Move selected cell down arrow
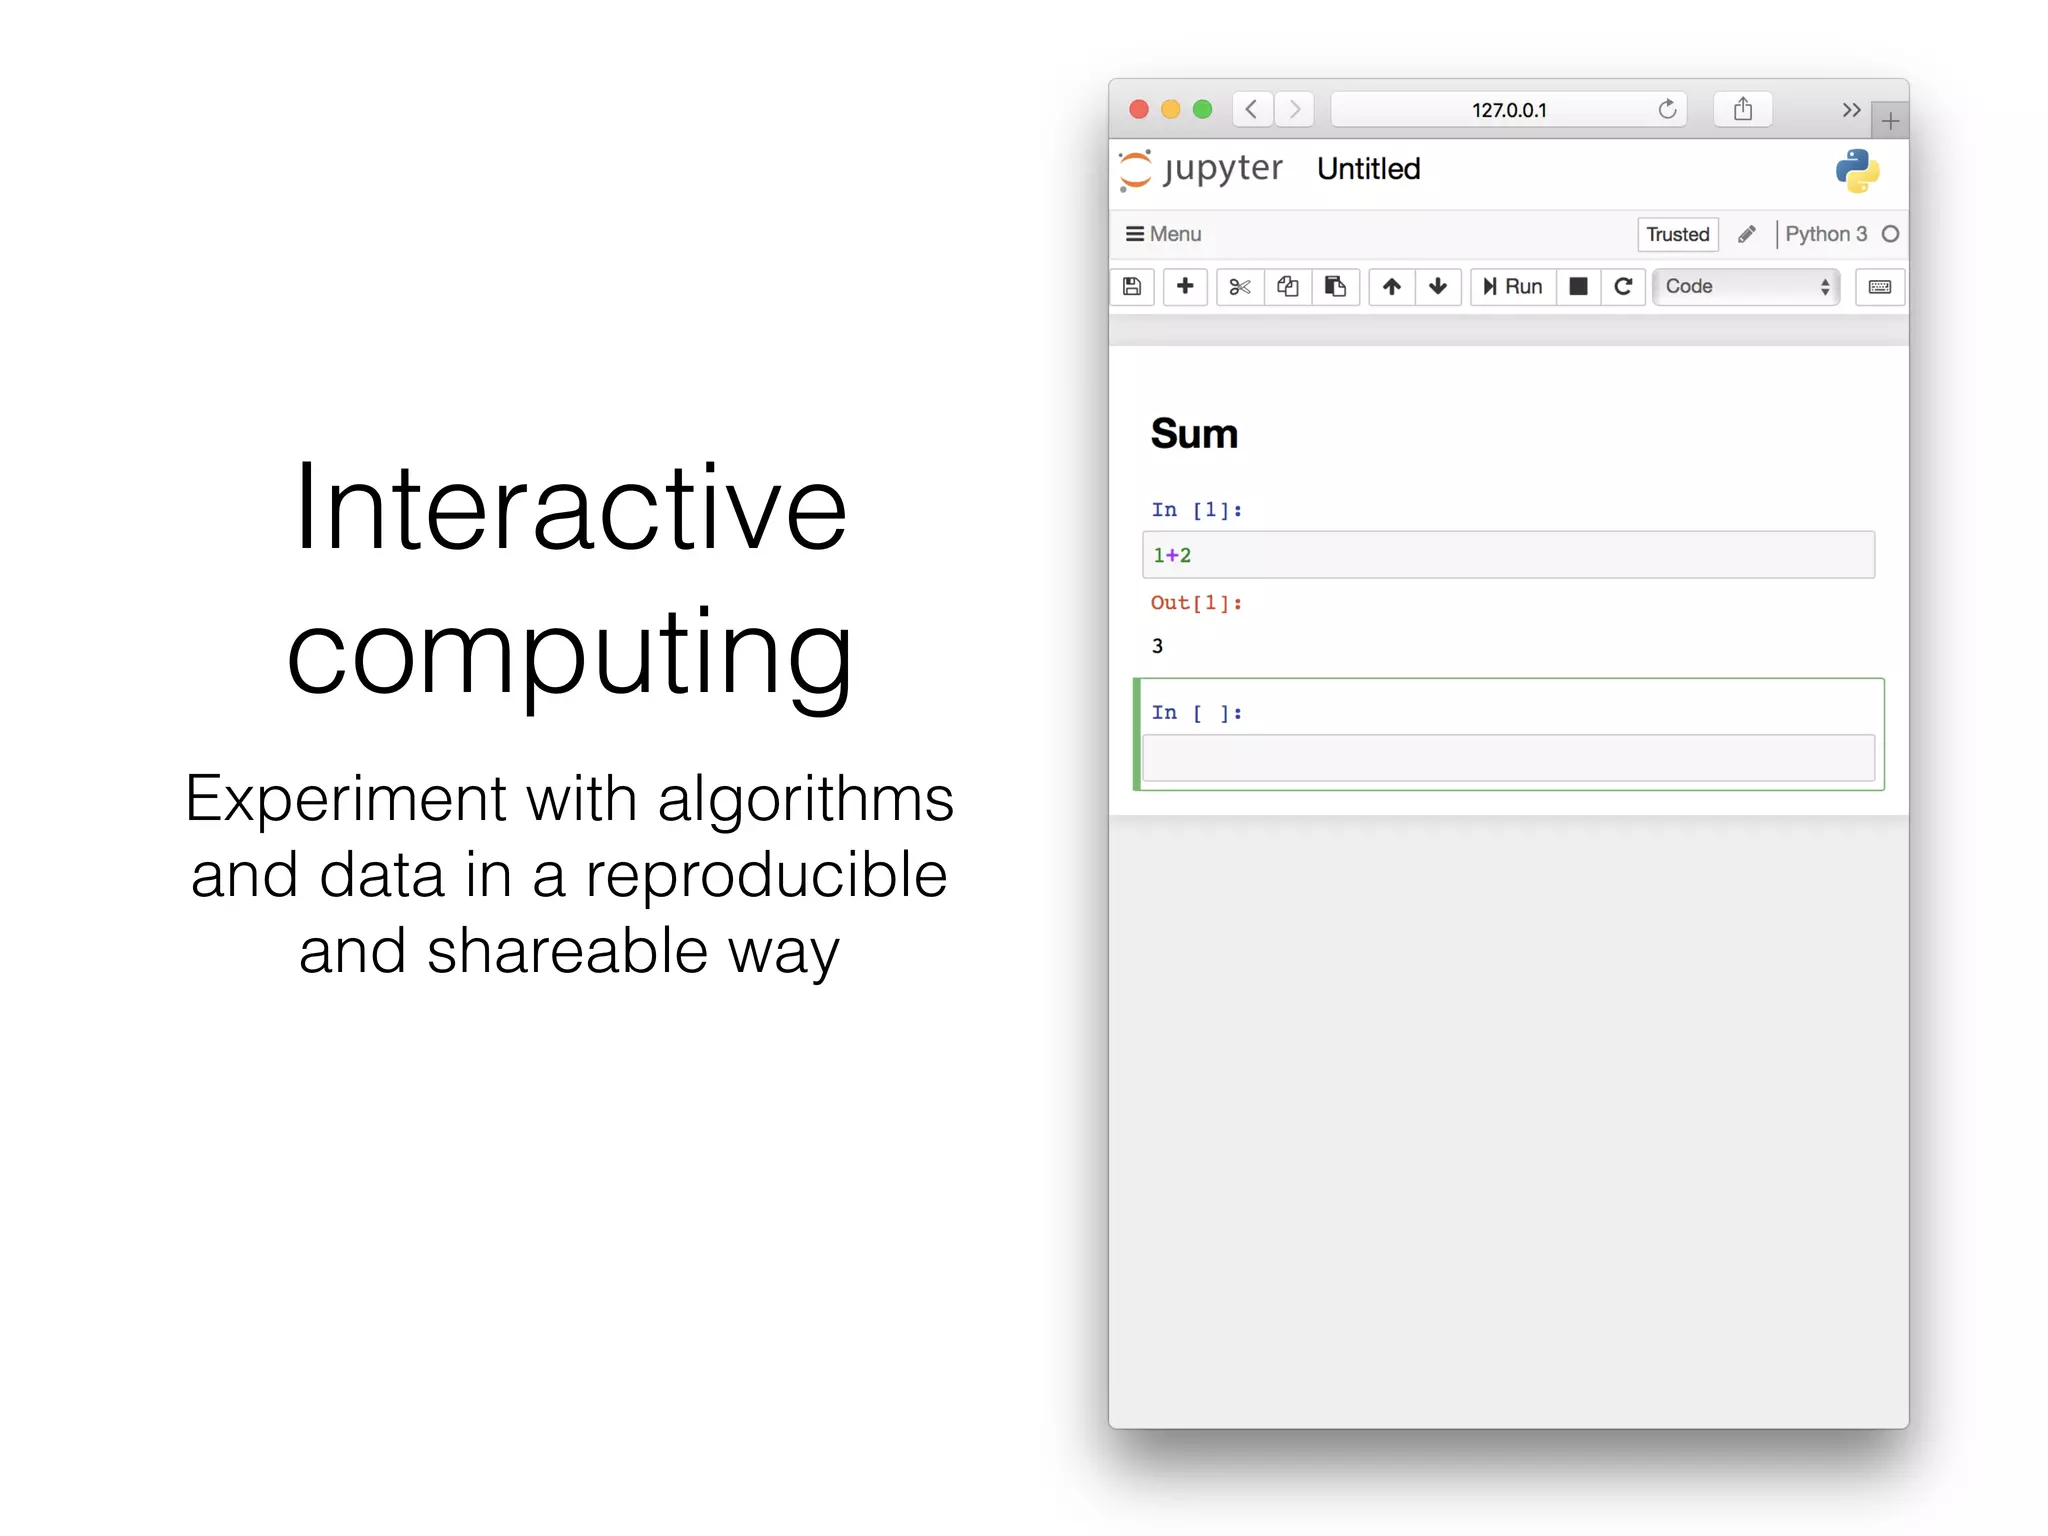This screenshot has width=2048, height=1536. point(1439,287)
